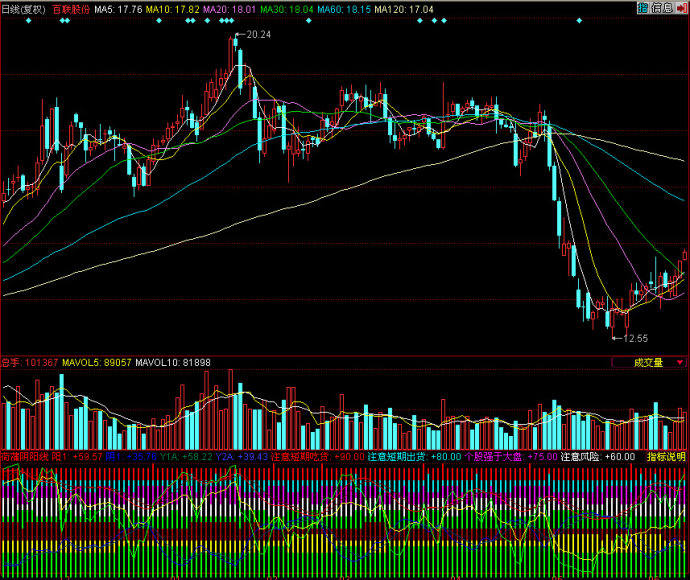Image resolution: width=690 pixels, height=580 pixels.
Task: Click the 总手: 101367 volume label
Action: click(x=29, y=363)
